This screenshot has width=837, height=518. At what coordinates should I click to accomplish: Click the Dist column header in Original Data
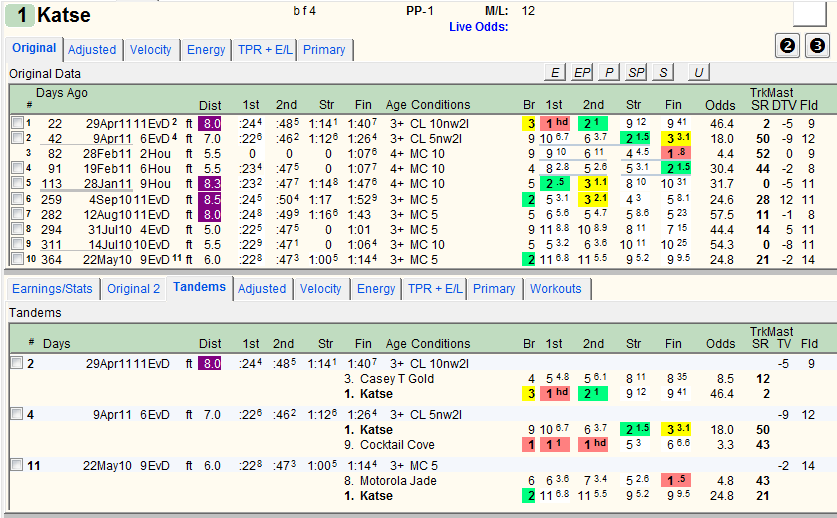(210, 105)
